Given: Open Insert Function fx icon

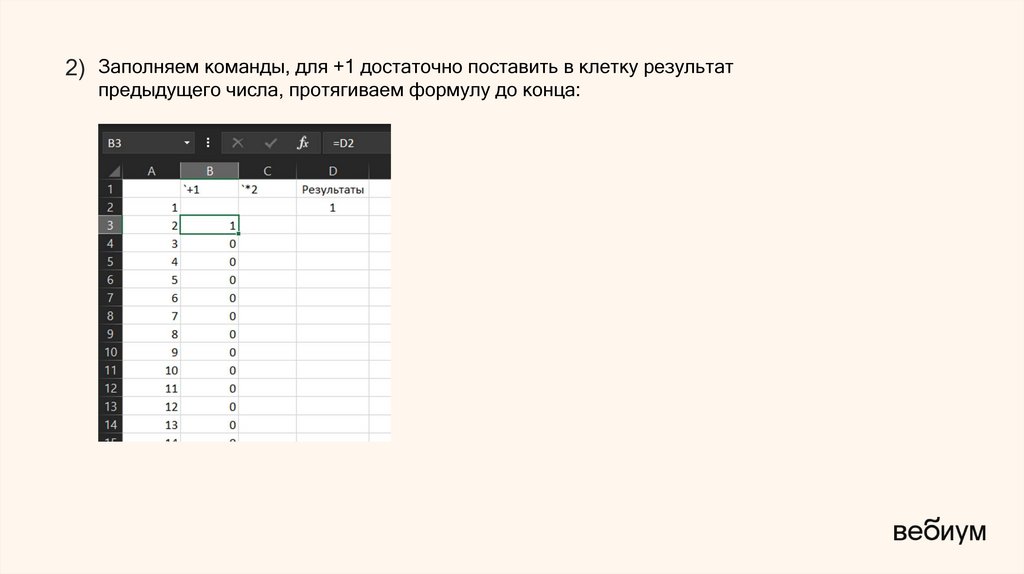Looking at the screenshot, I should pos(303,143).
